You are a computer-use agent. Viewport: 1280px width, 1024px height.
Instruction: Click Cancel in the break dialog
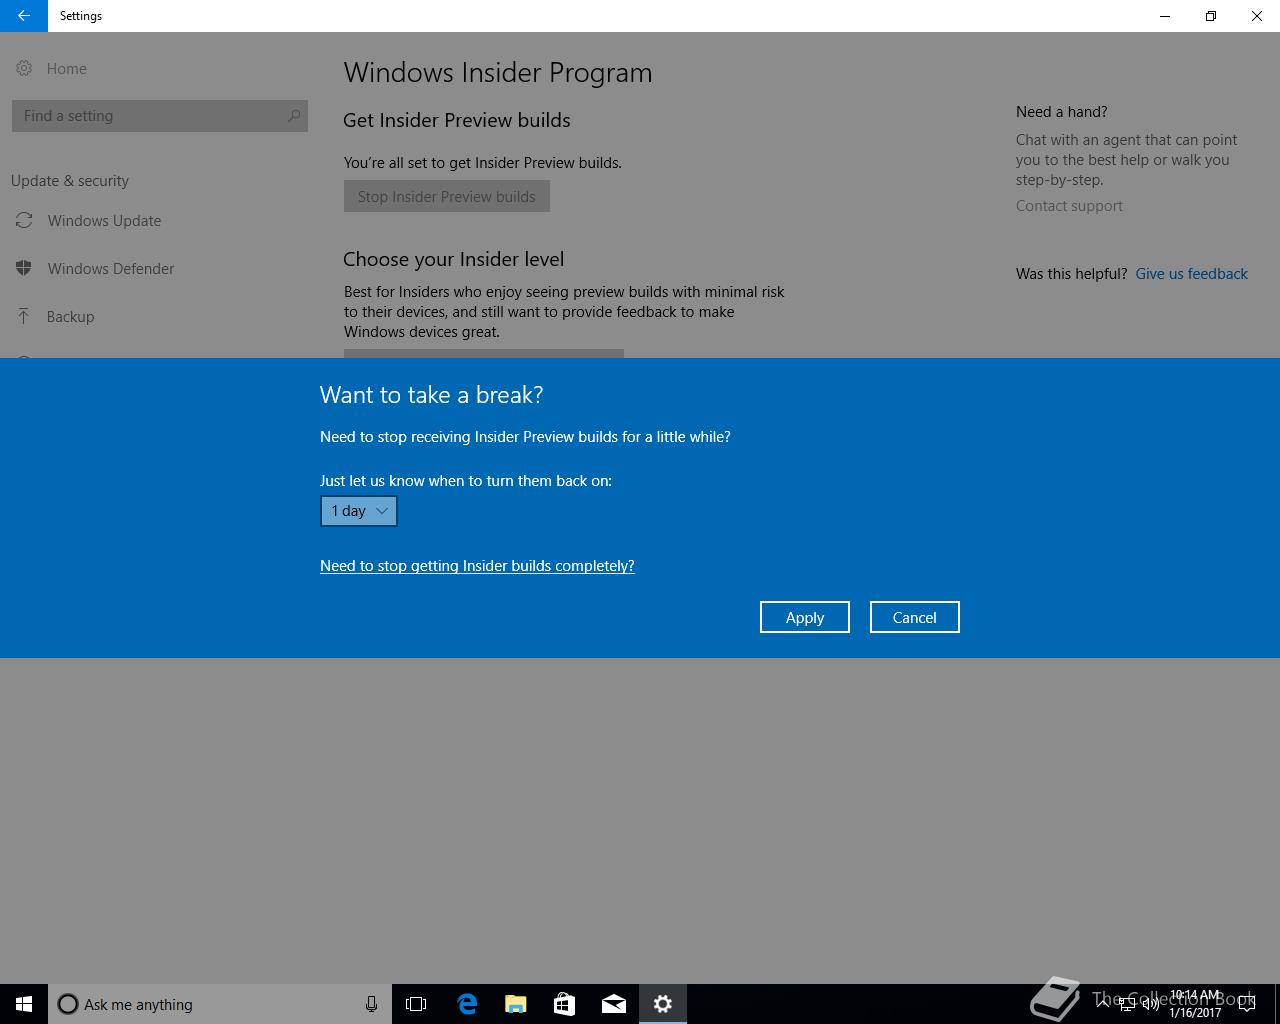(x=915, y=617)
